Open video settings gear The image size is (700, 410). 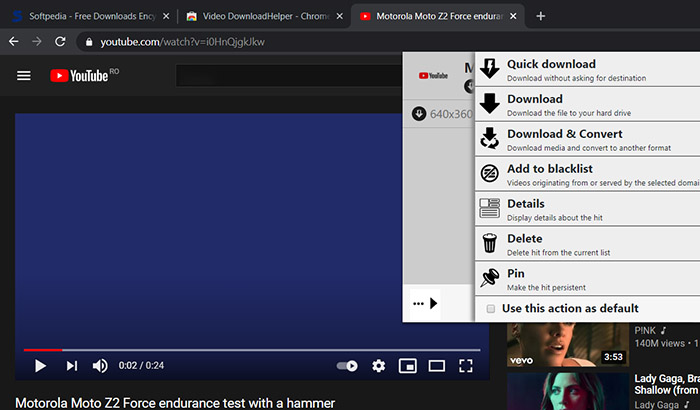(x=379, y=366)
